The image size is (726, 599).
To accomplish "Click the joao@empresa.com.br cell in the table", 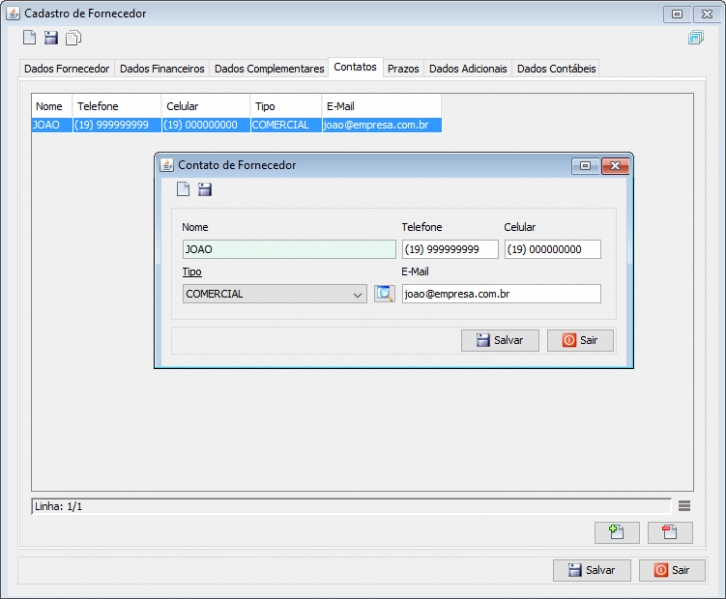I will 382,125.
